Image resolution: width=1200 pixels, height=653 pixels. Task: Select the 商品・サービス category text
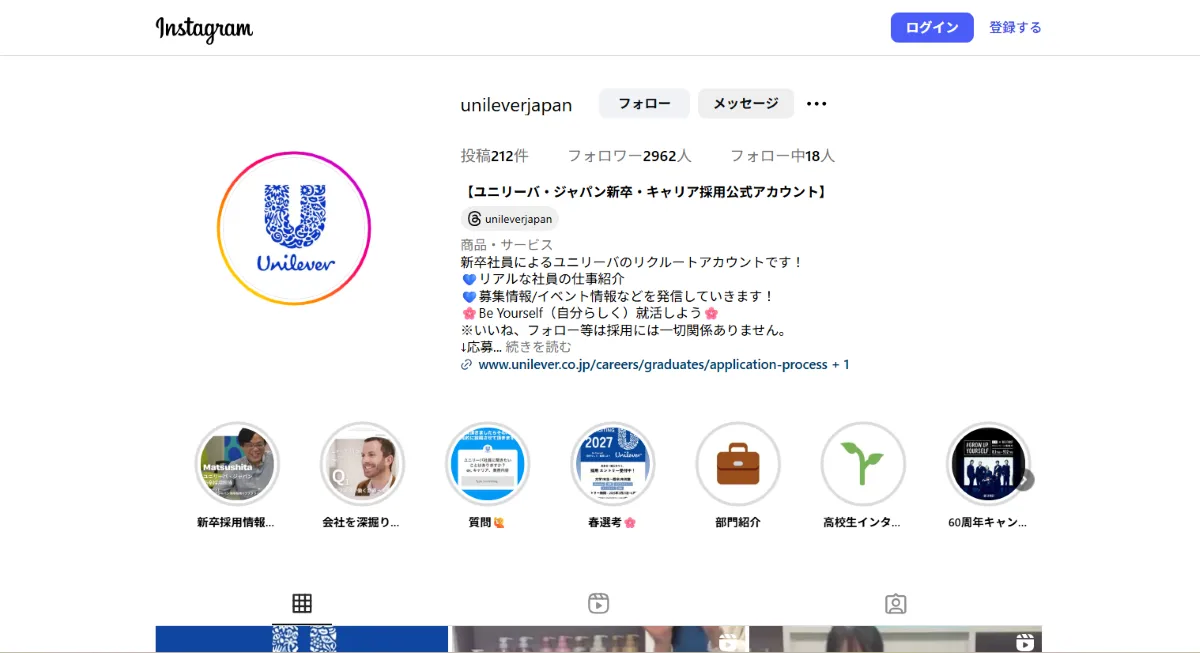(x=507, y=245)
